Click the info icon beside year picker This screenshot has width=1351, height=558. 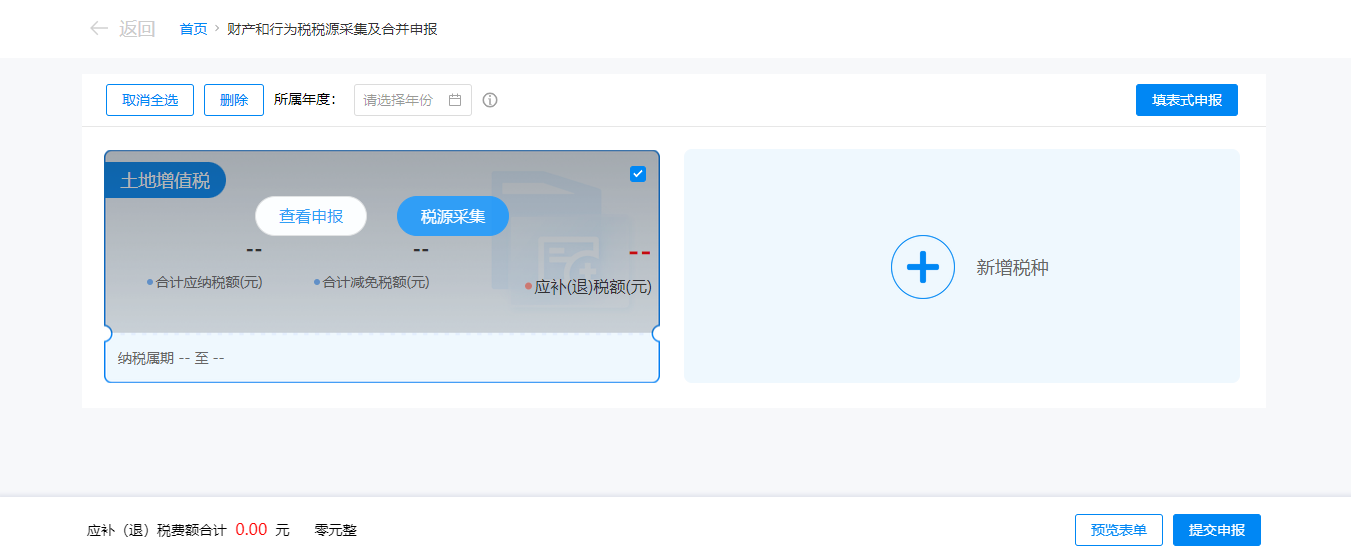point(490,100)
